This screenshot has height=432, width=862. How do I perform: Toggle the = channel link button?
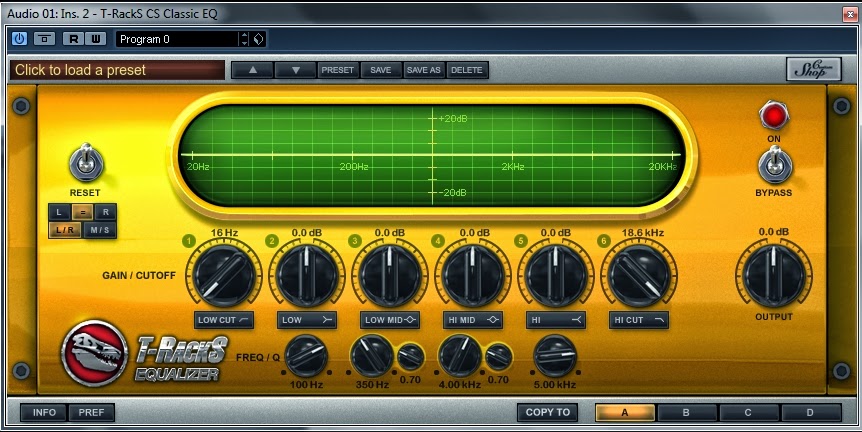point(82,212)
